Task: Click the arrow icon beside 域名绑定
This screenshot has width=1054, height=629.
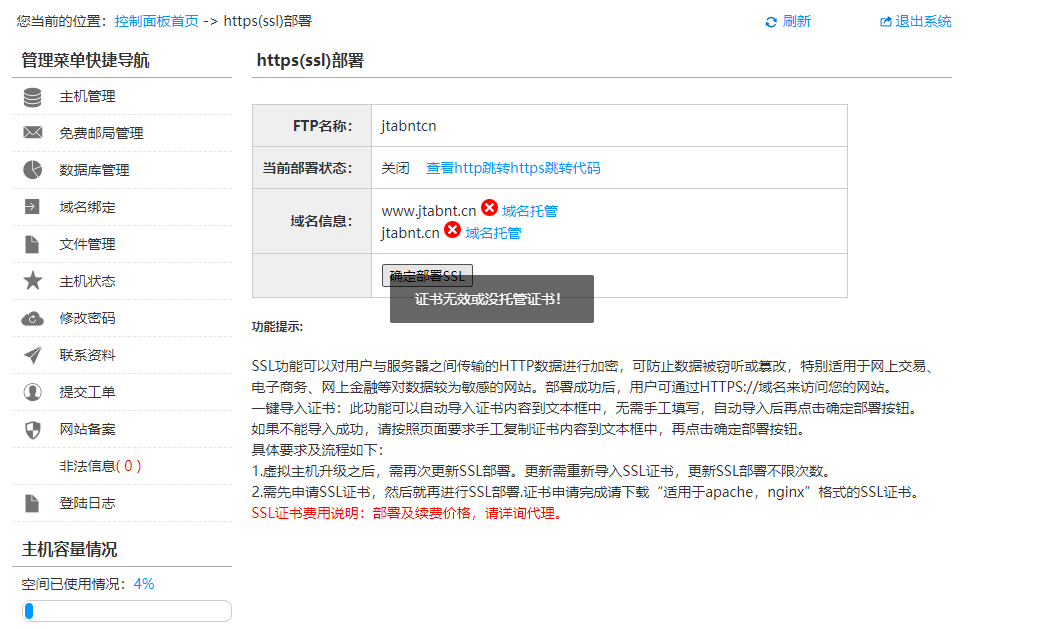Action: [33, 207]
